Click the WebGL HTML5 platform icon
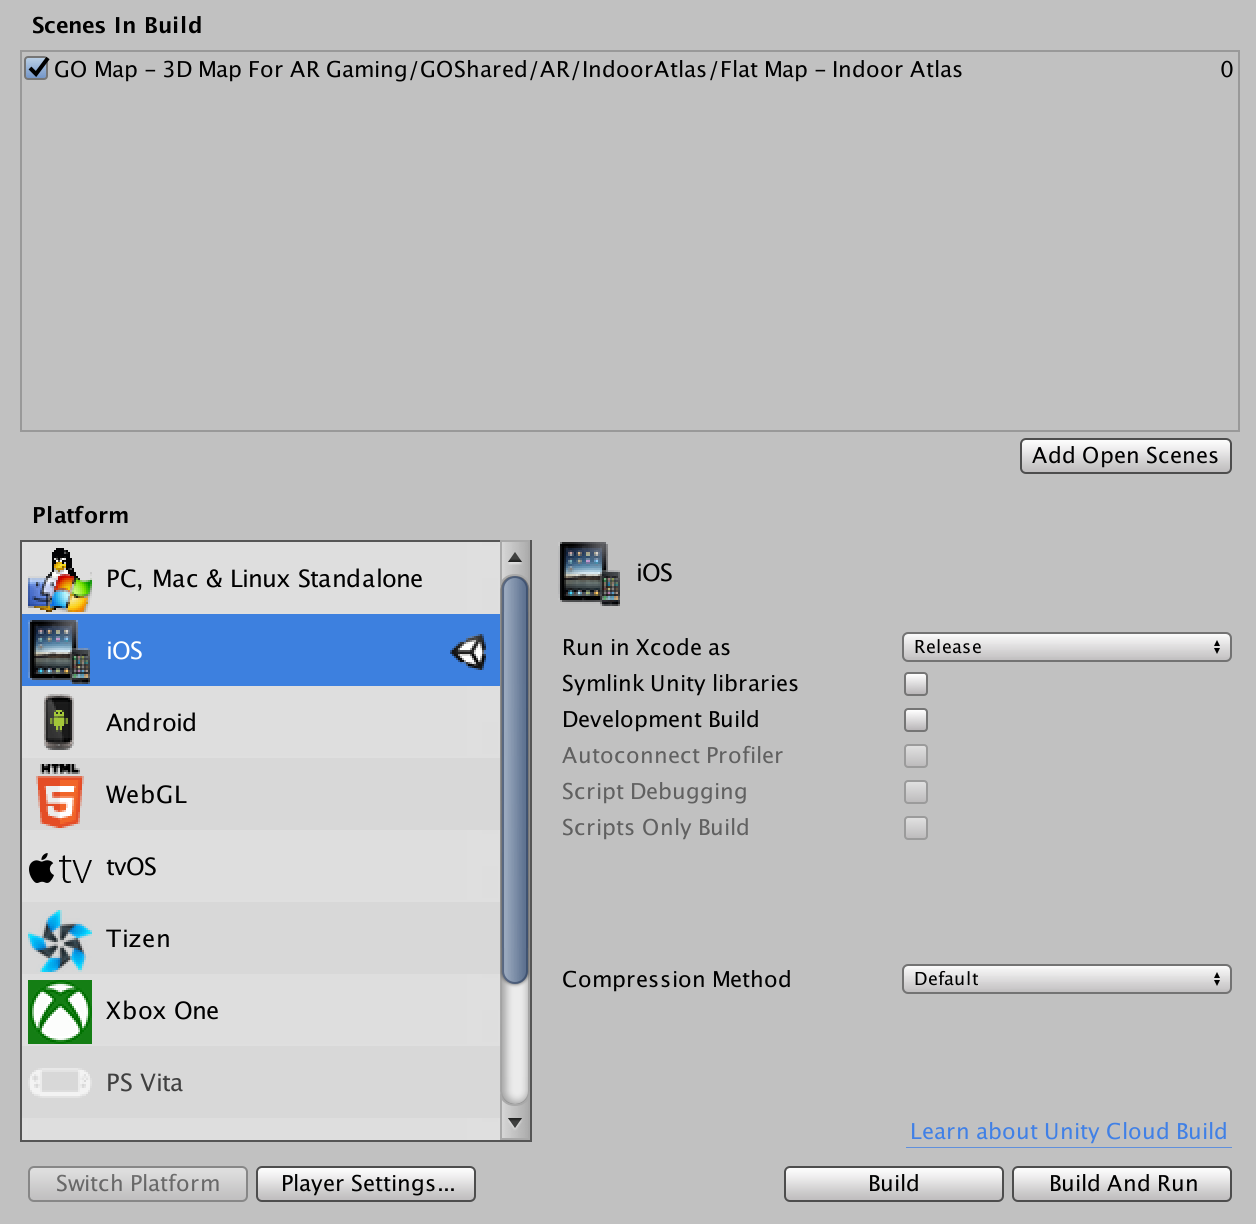Image resolution: width=1256 pixels, height=1224 pixels. tap(59, 794)
